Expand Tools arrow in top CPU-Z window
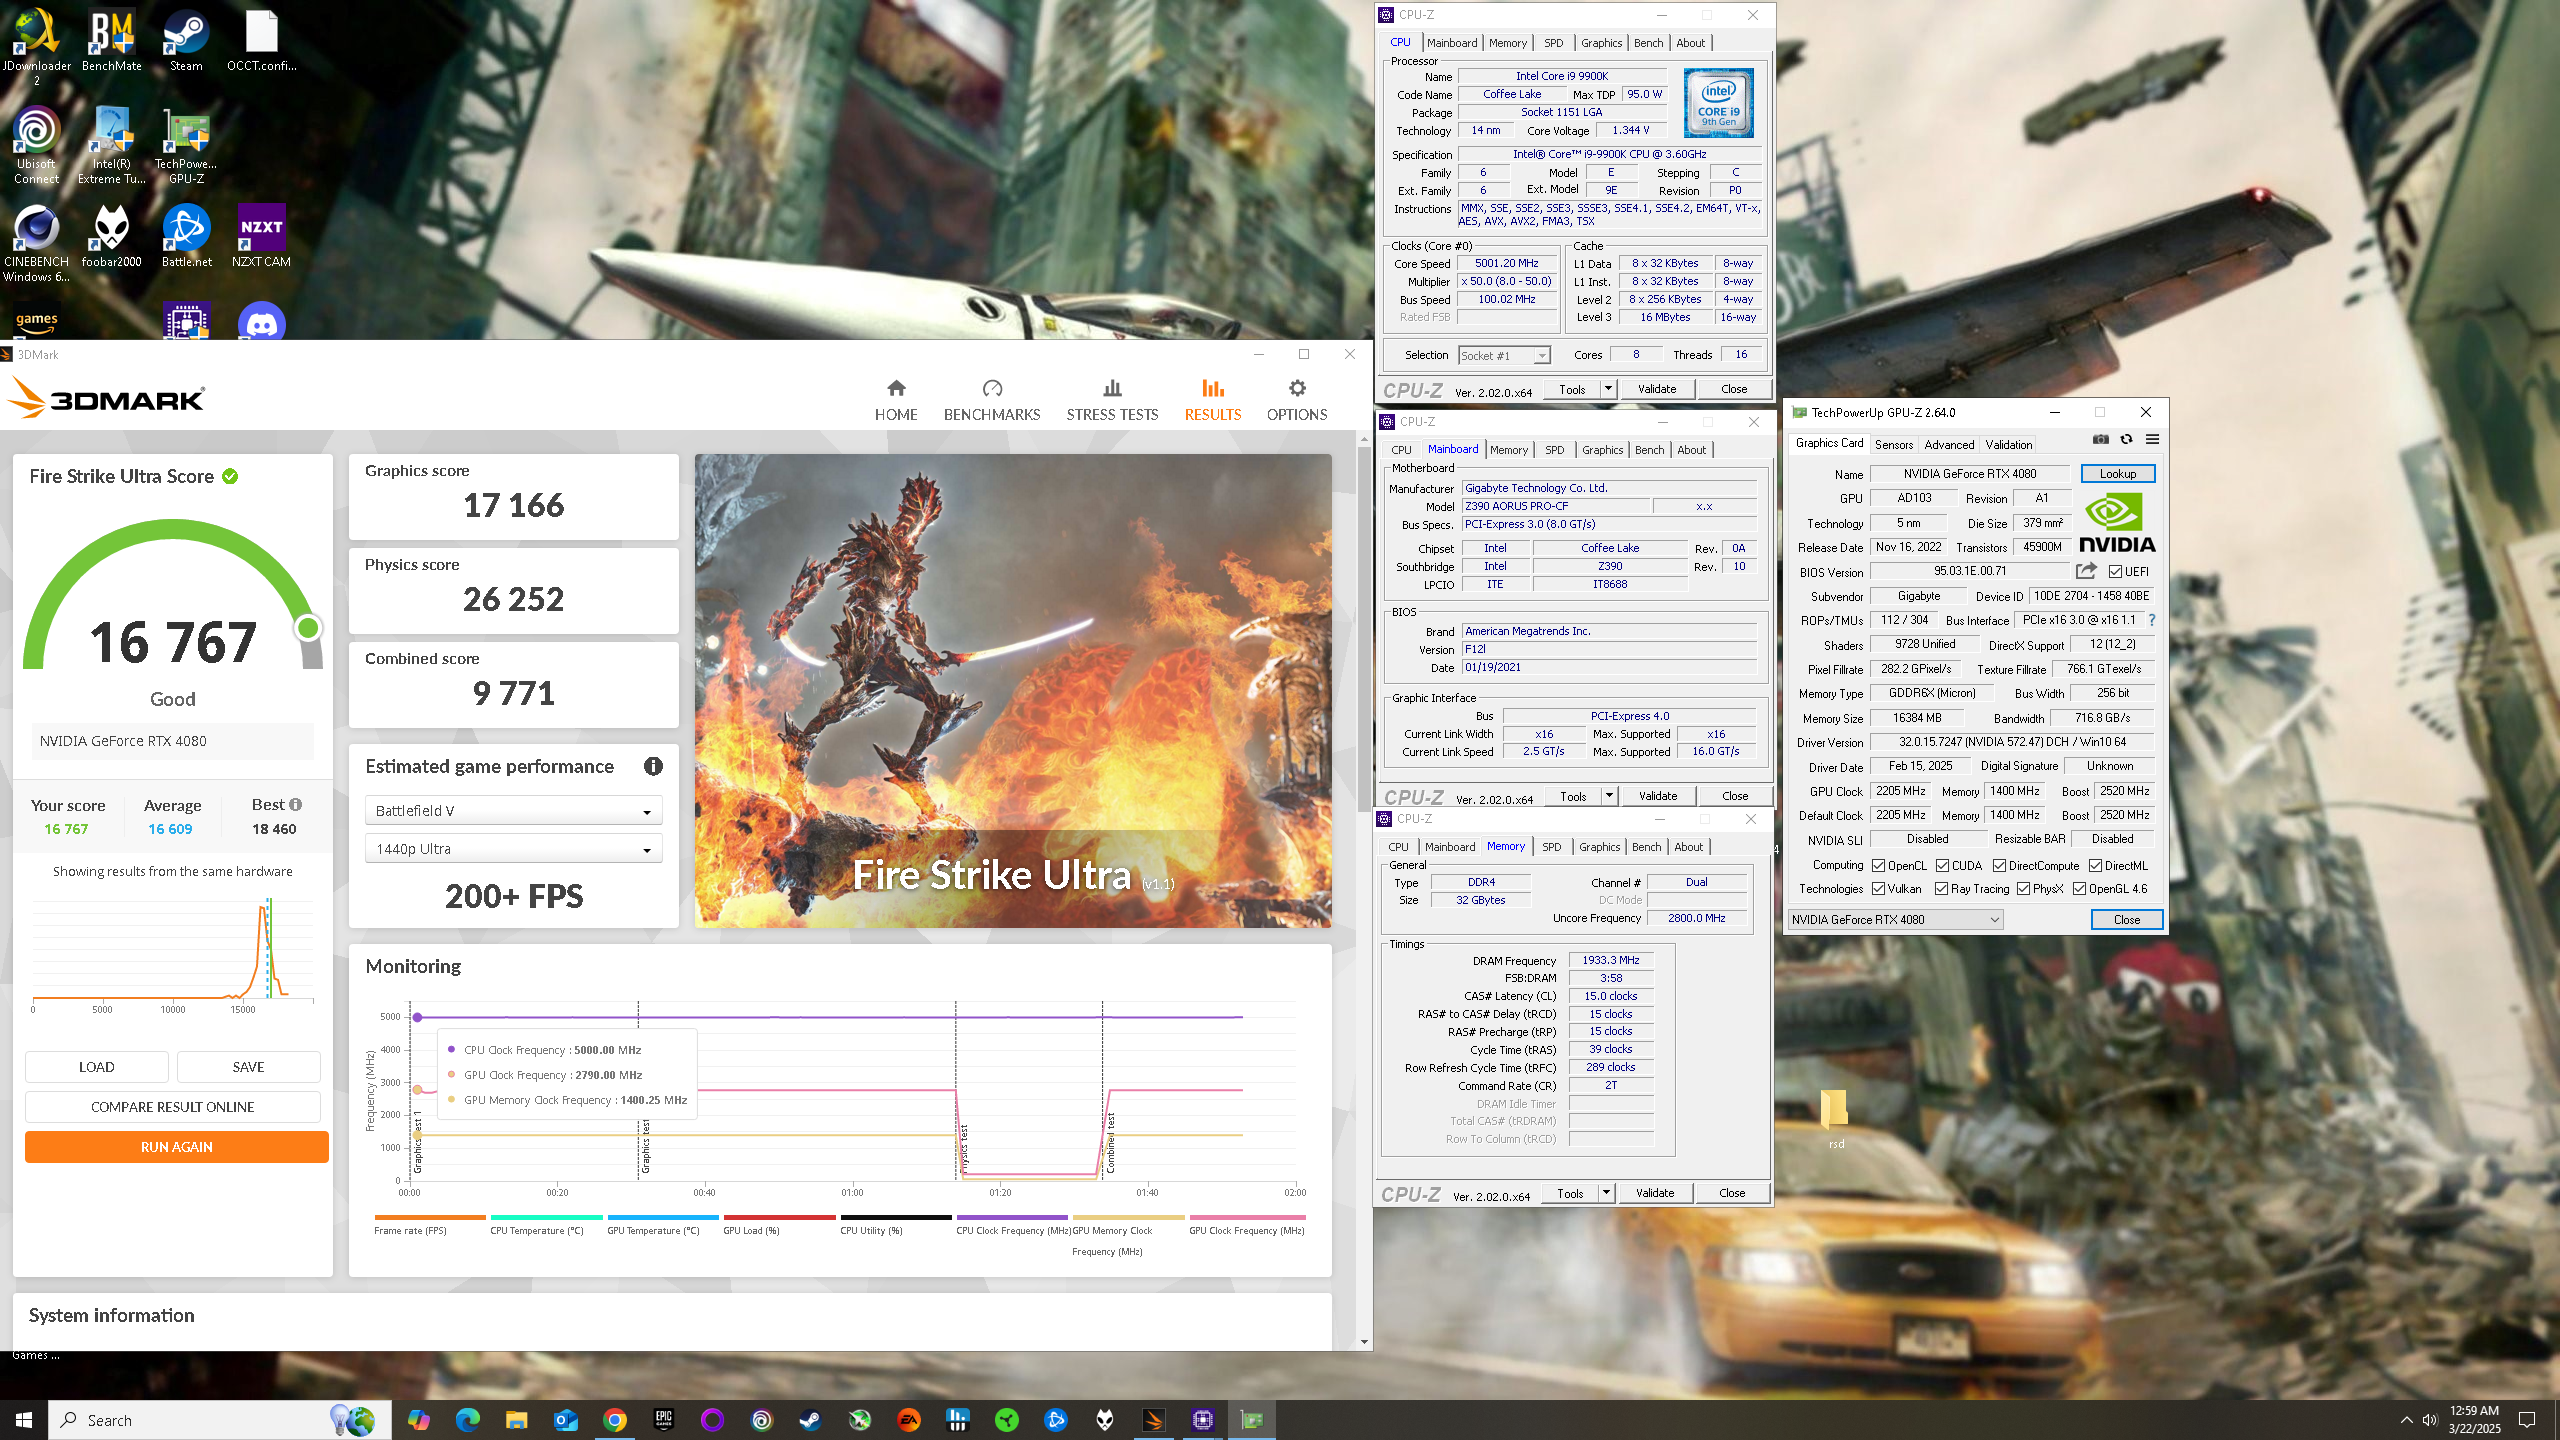Screen dimensions: 2560x1440 [1608, 389]
